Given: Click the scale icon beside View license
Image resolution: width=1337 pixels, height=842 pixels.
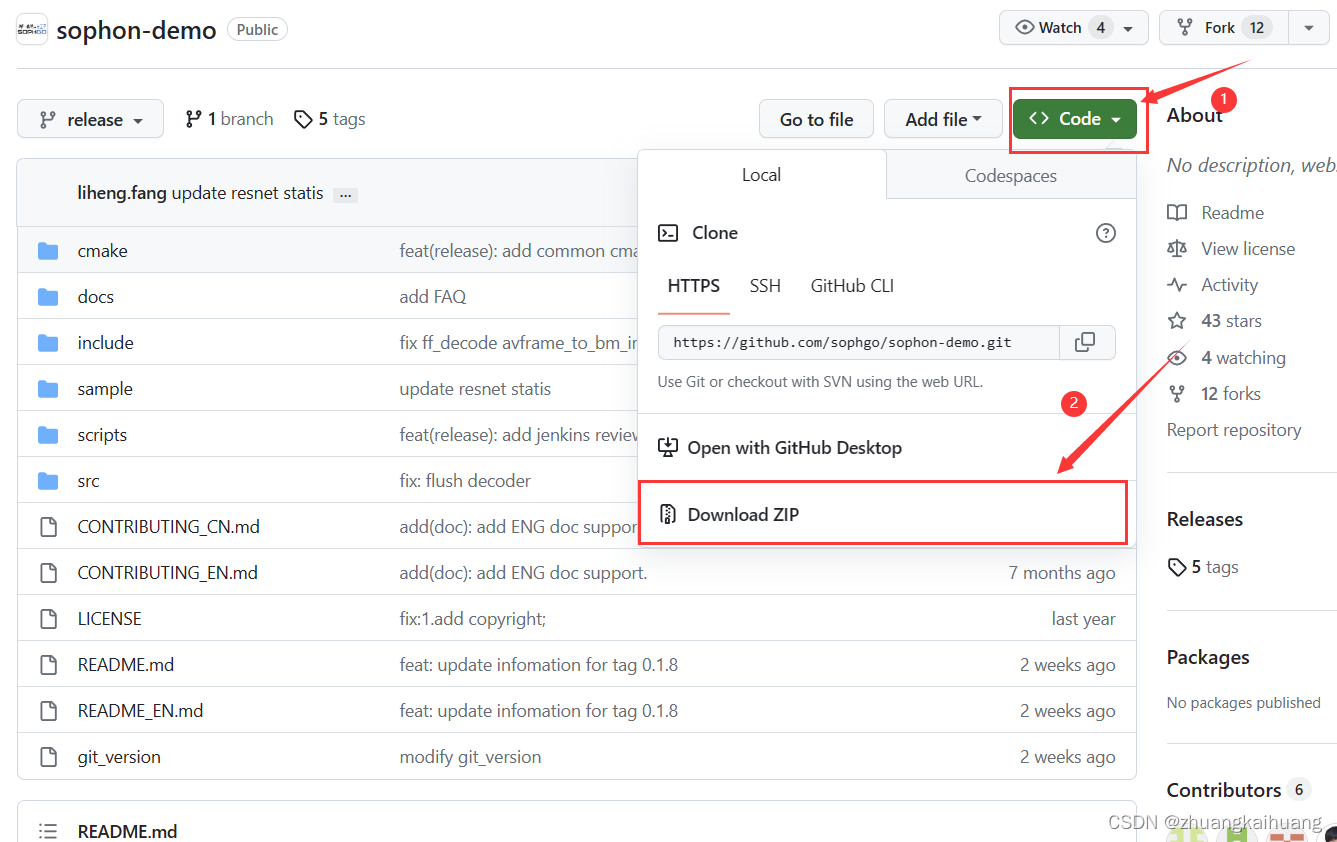Looking at the screenshot, I should click(1177, 249).
